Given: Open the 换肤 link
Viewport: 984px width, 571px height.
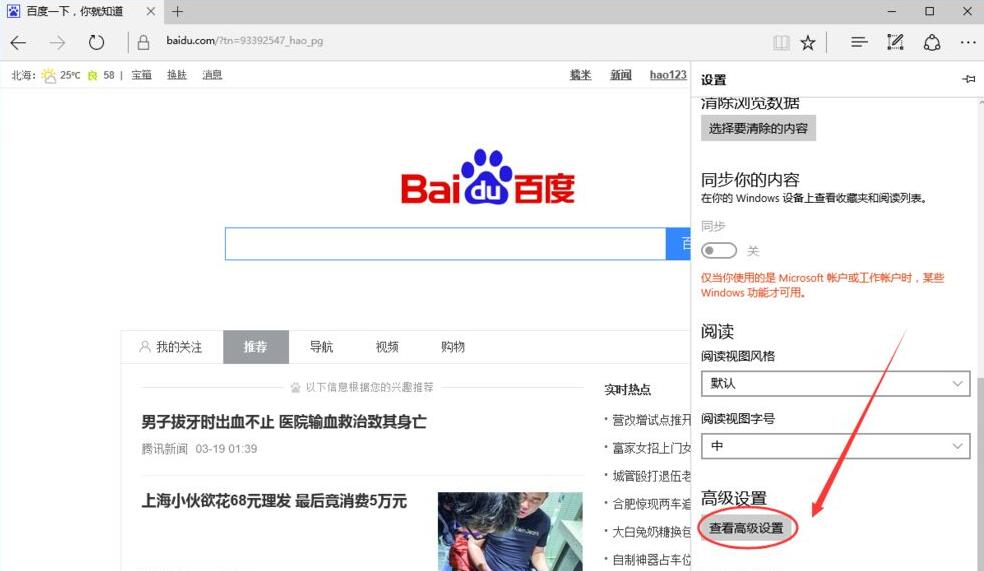Looking at the screenshot, I should coord(177,75).
